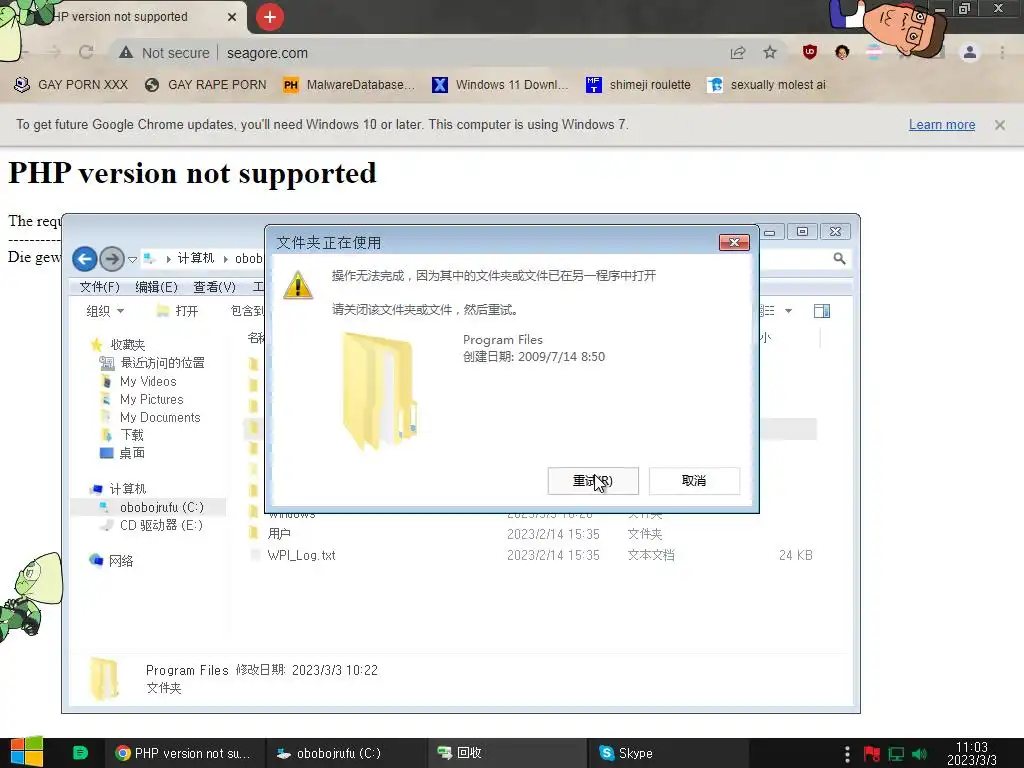Open the 查看(V) menu in Explorer
The width and height of the screenshot is (1024, 768).
[x=214, y=287]
